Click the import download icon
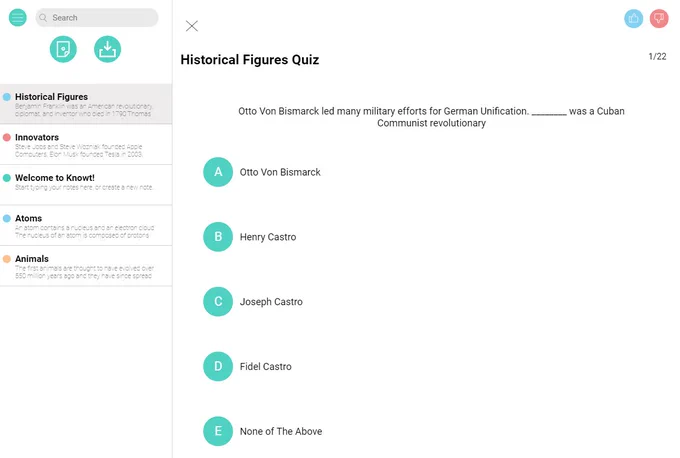 coord(108,49)
